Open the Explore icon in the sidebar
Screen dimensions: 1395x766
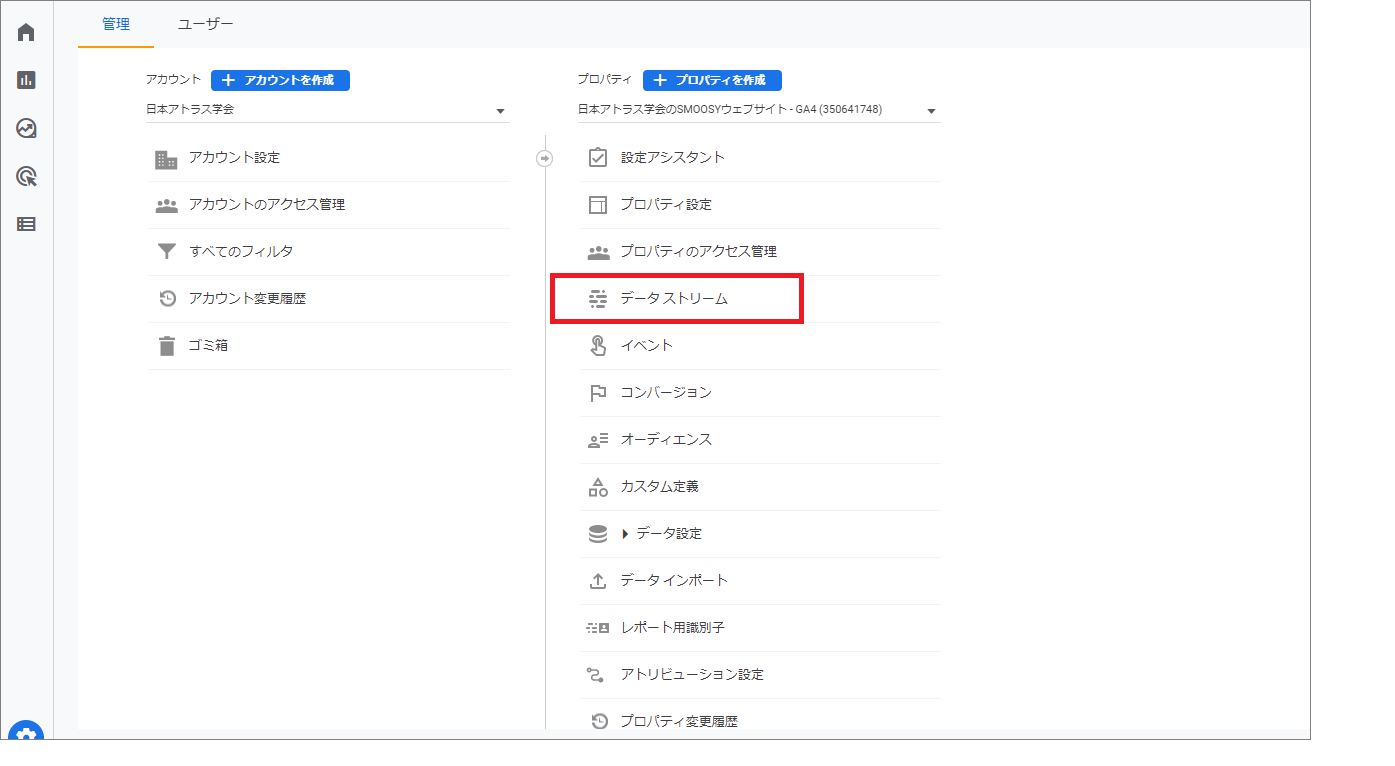pyautogui.click(x=26, y=128)
